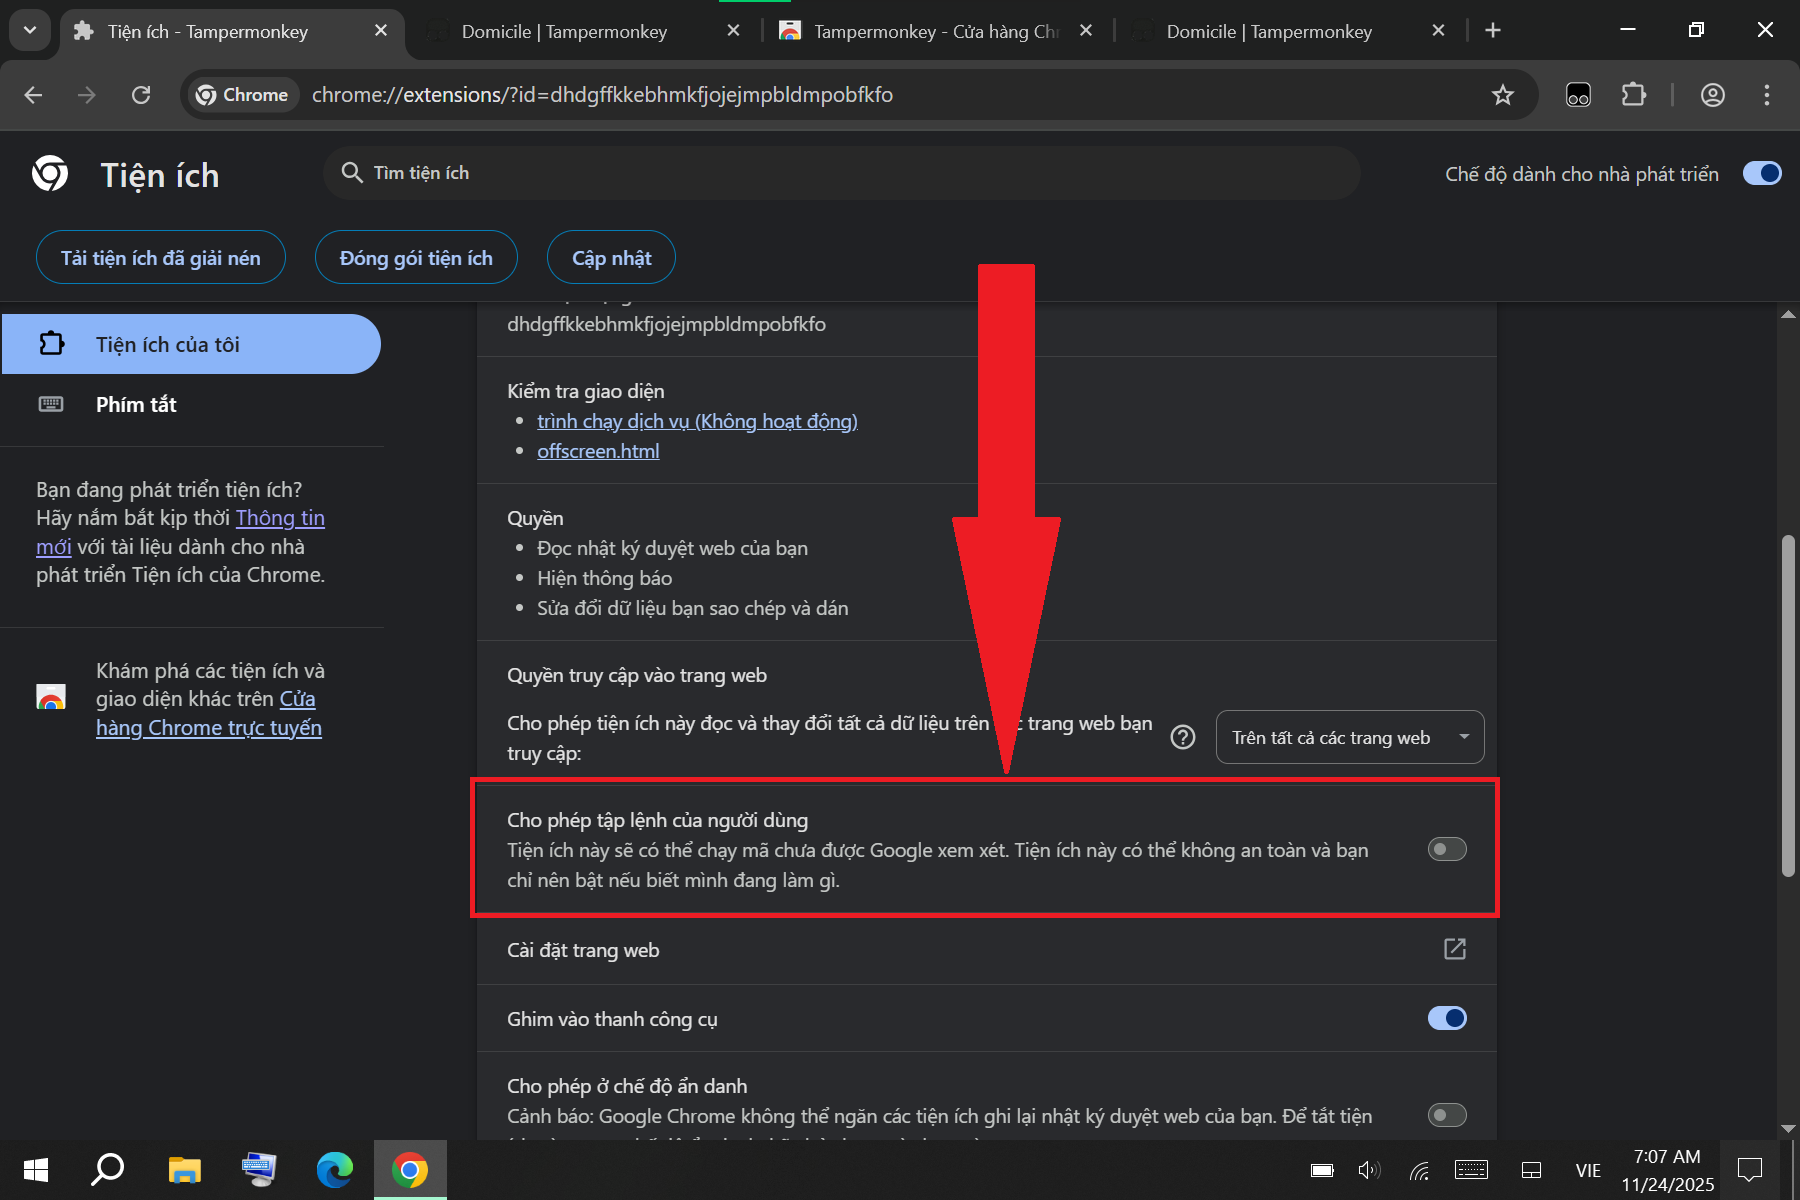This screenshot has width=1800, height=1200.
Task: Open the Chrome three-dot menu
Action: [x=1766, y=95]
